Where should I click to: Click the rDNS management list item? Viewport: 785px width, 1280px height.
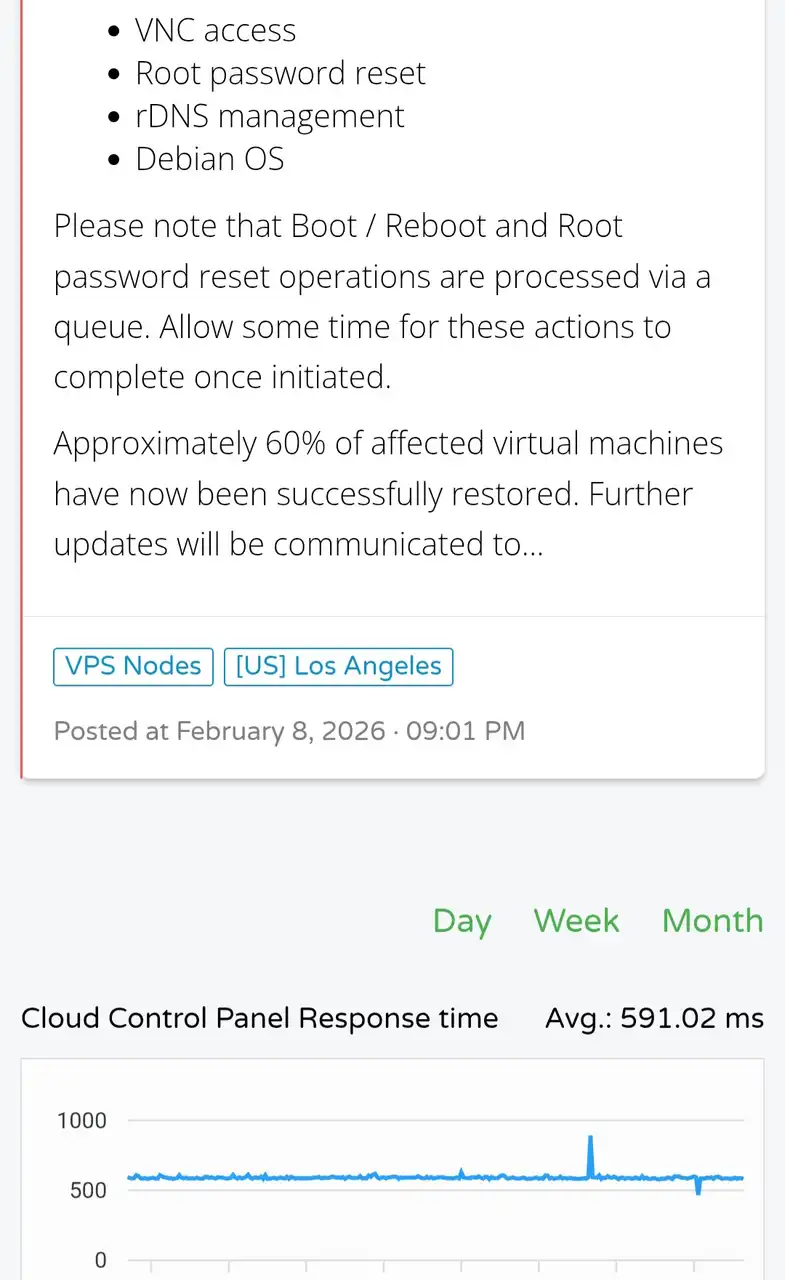[x=270, y=116]
